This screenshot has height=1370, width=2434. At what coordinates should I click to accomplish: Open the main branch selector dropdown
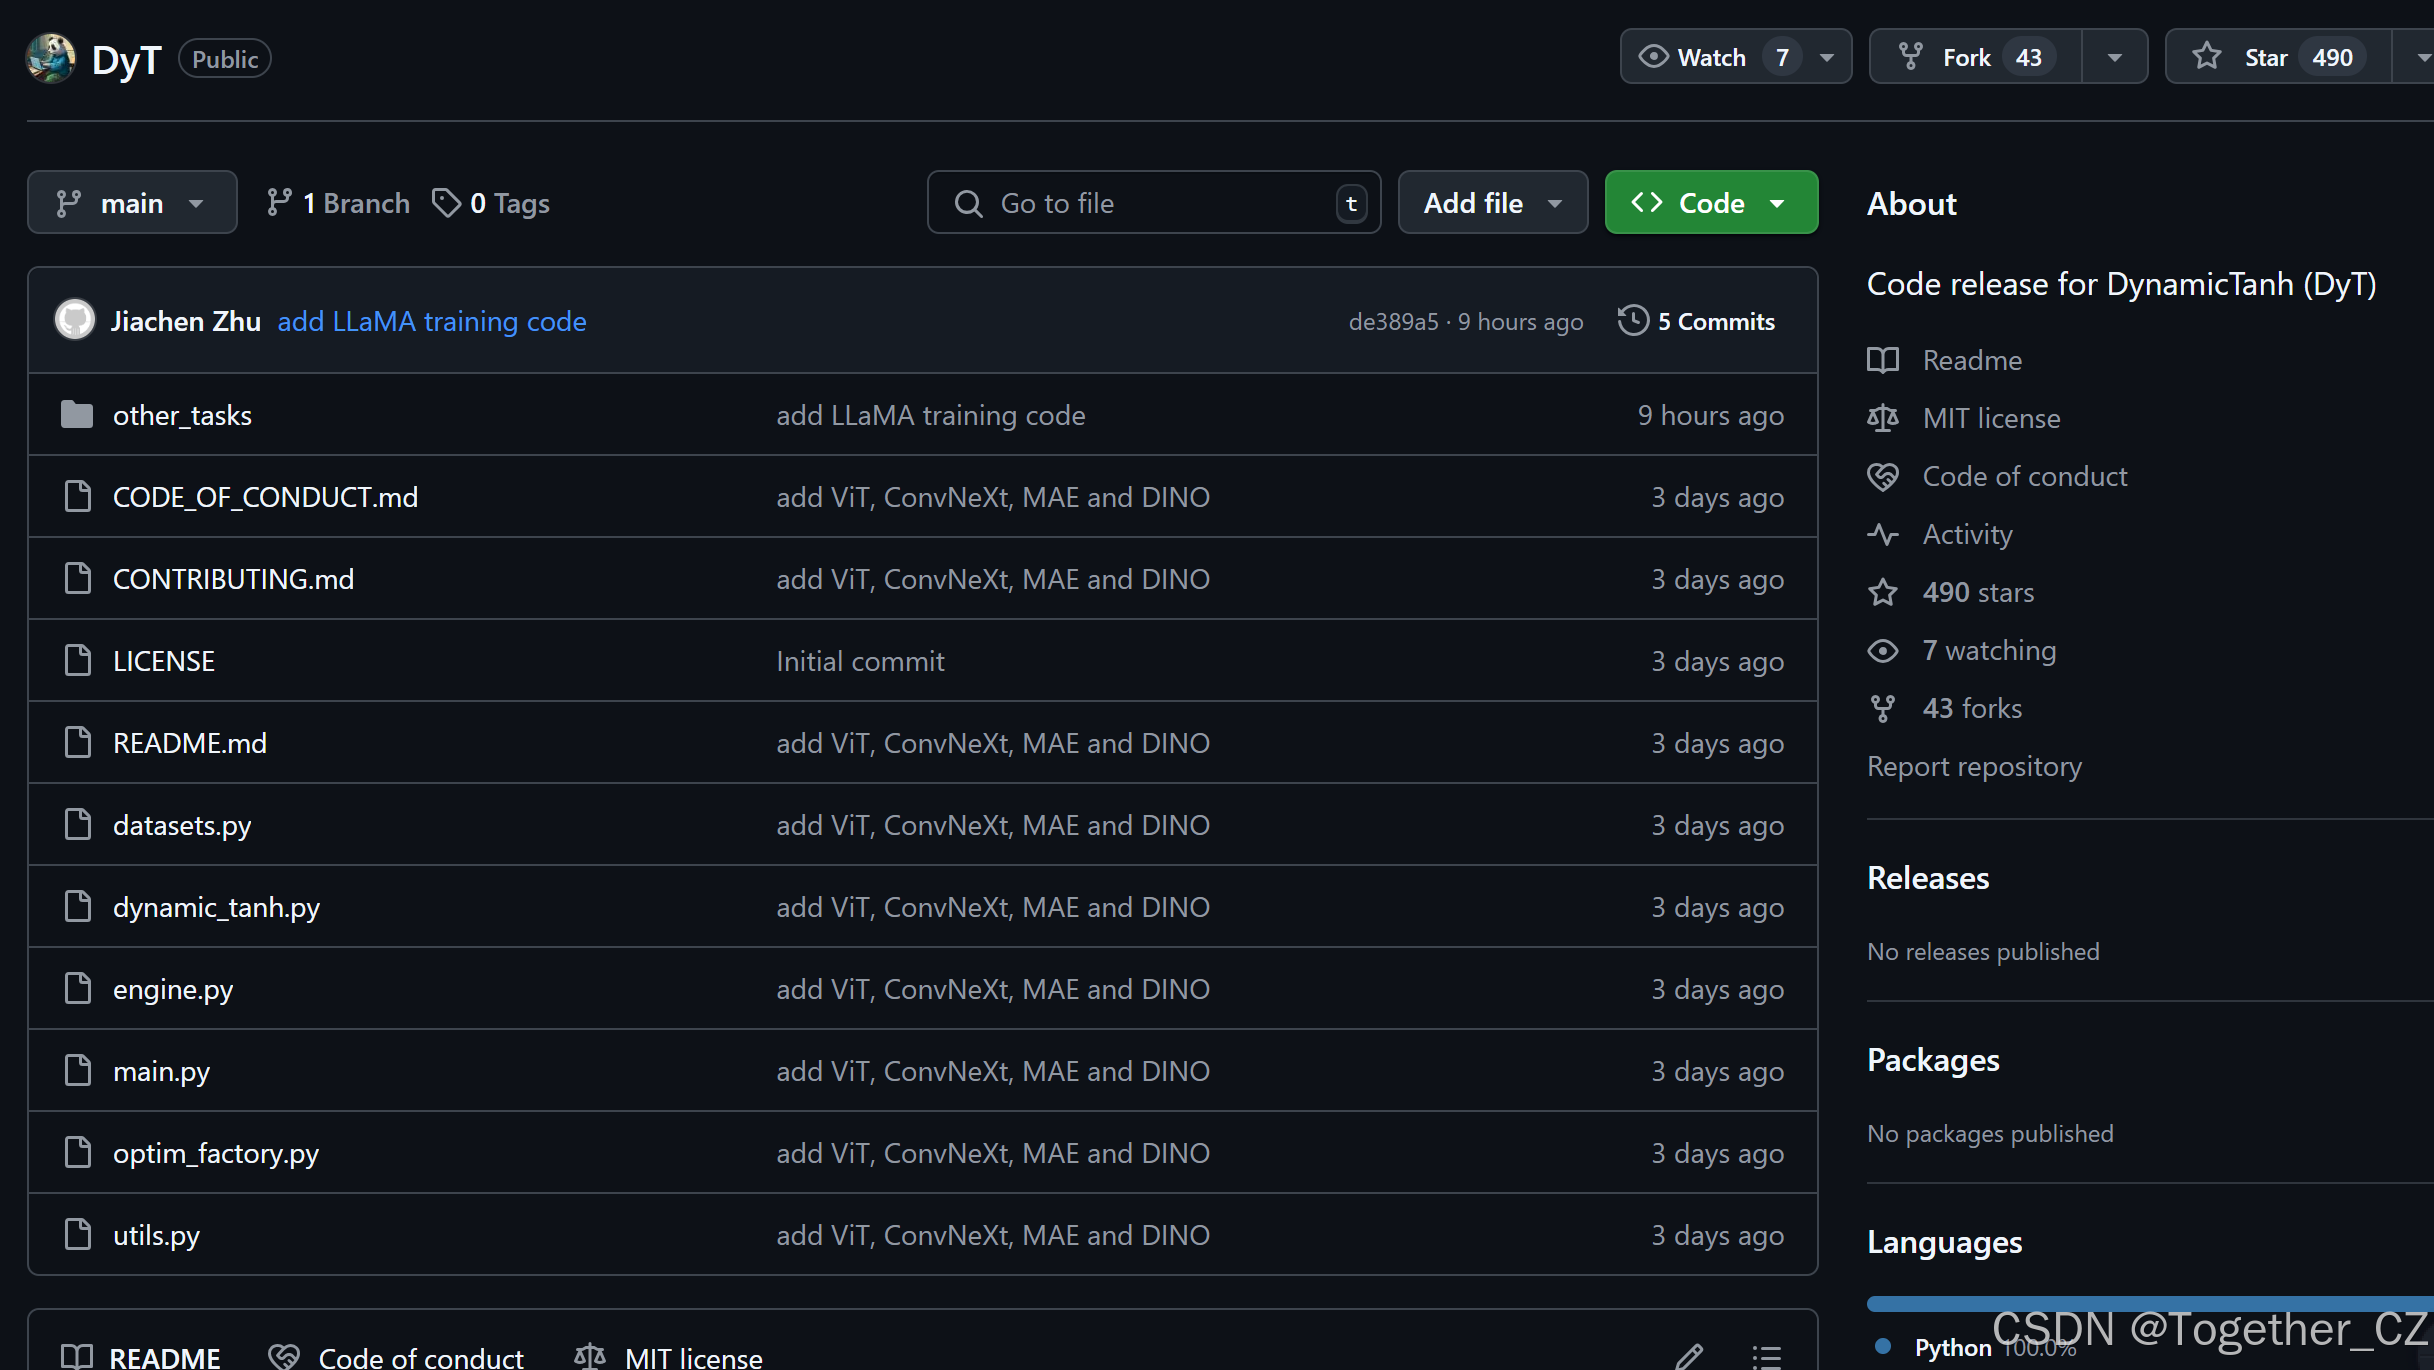[x=132, y=203]
